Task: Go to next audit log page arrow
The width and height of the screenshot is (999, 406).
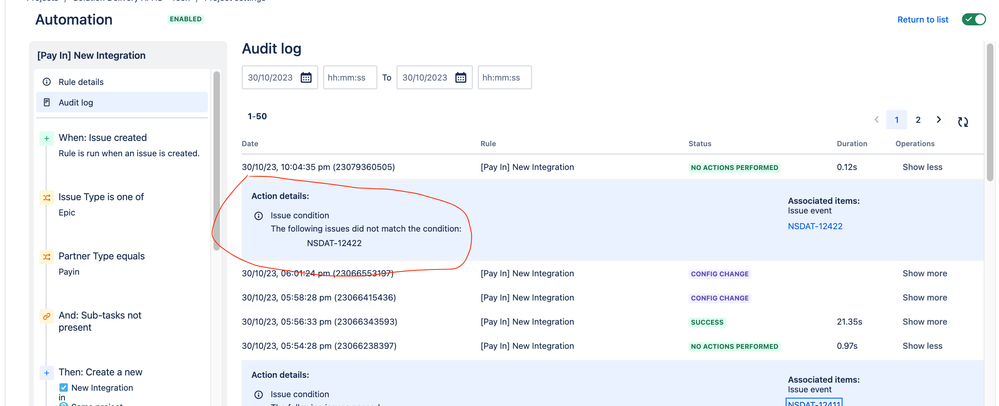Action: [938, 120]
